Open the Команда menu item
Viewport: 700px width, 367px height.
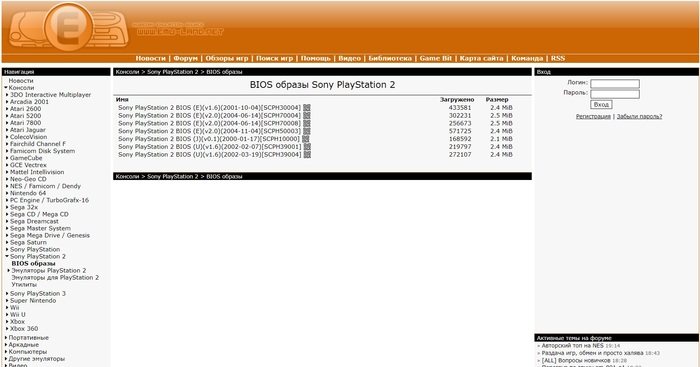(x=527, y=58)
